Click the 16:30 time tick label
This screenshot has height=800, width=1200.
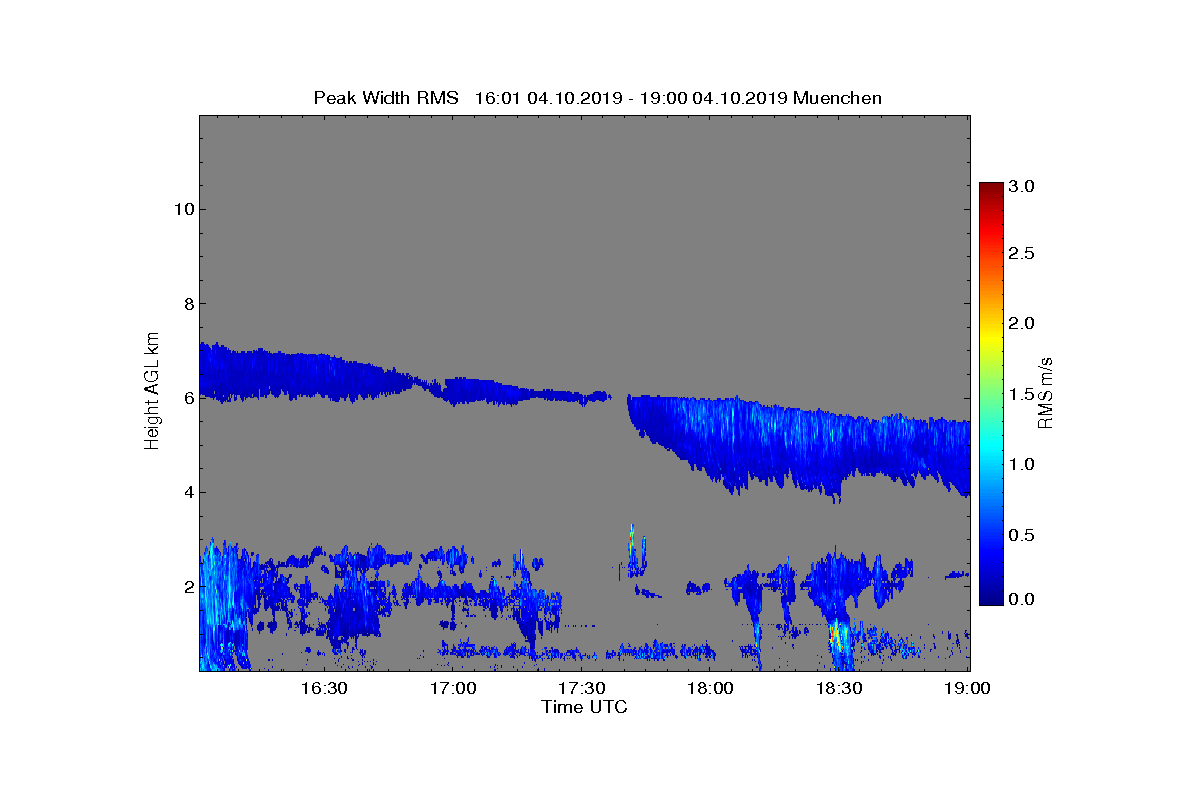pos(324,688)
